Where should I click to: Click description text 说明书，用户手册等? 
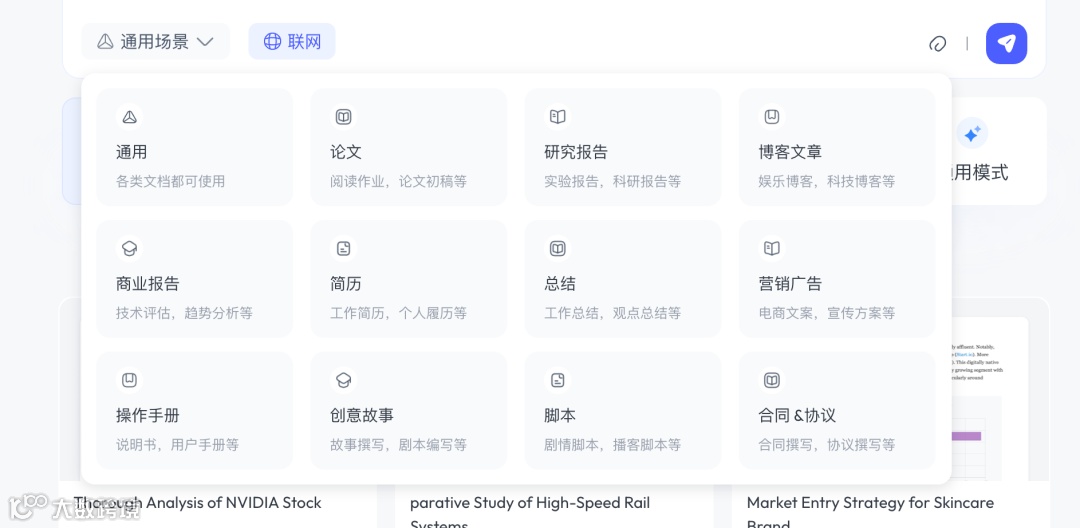pyautogui.click(x=177, y=445)
